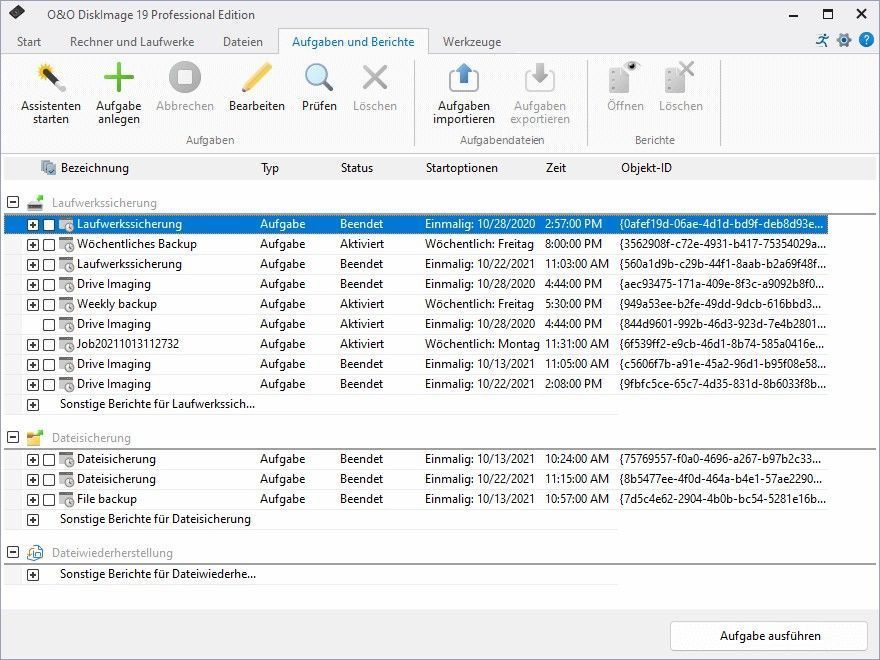Expand Sonstige Berichte für Dateisicherung

pyautogui.click(x=33, y=520)
